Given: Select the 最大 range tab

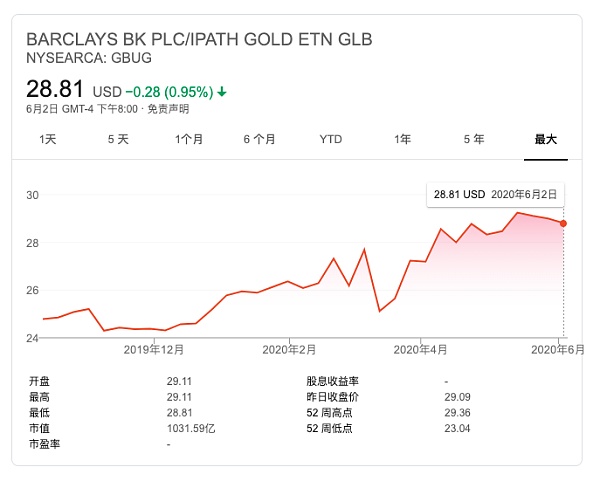Looking at the screenshot, I should coord(545,139).
